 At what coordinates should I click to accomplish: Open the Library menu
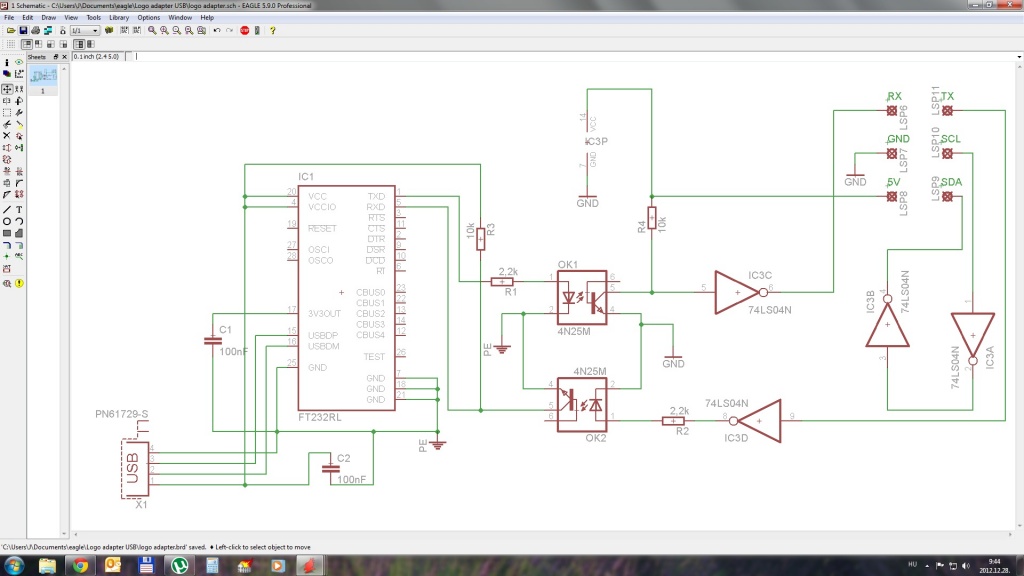point(119,18)
